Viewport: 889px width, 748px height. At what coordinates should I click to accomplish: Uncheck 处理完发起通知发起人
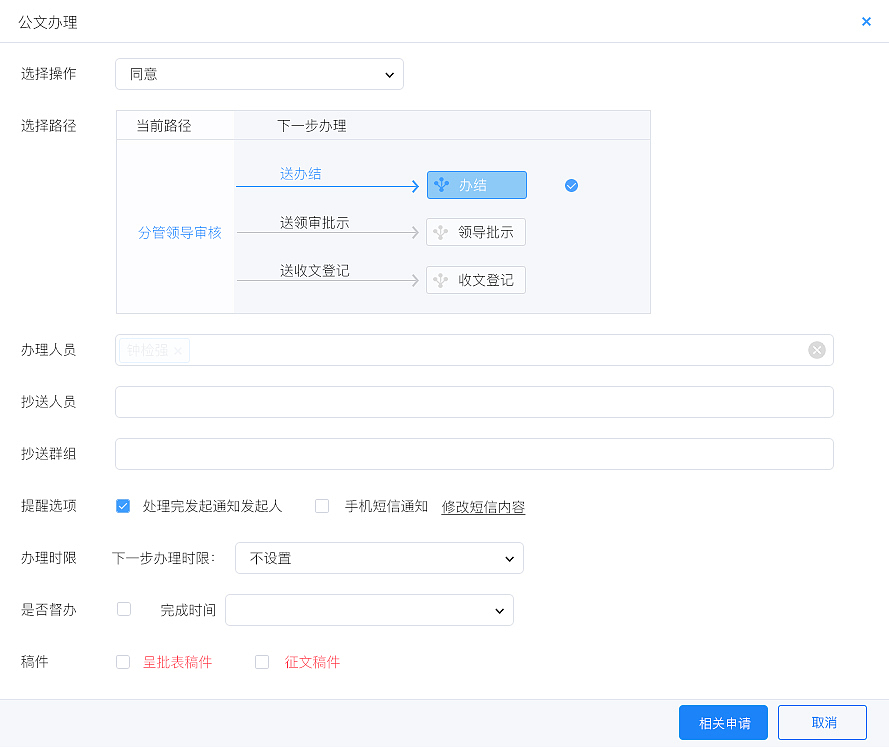point(123,506)
